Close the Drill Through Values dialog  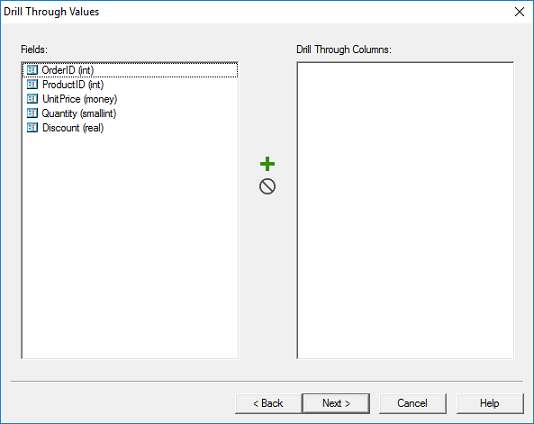(x=519, y=12)
